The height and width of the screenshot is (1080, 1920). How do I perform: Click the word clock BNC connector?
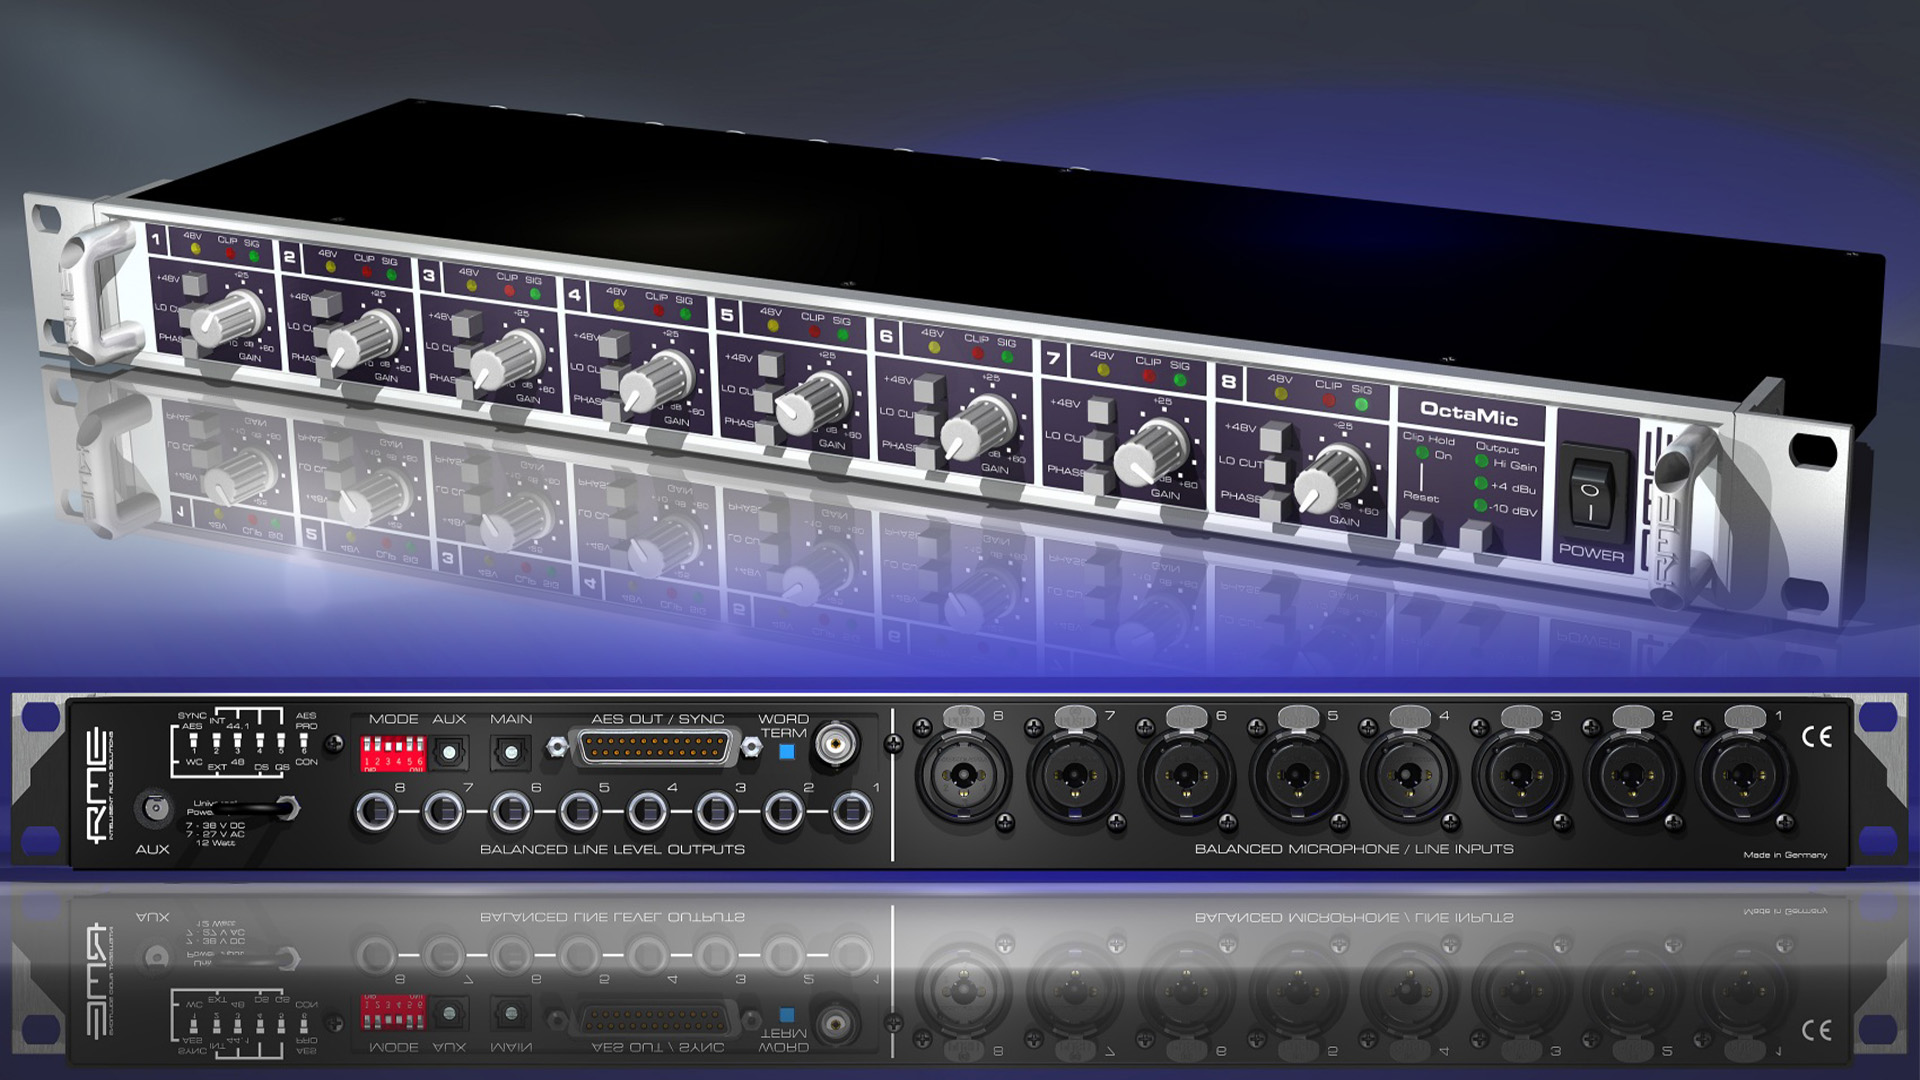834,745
